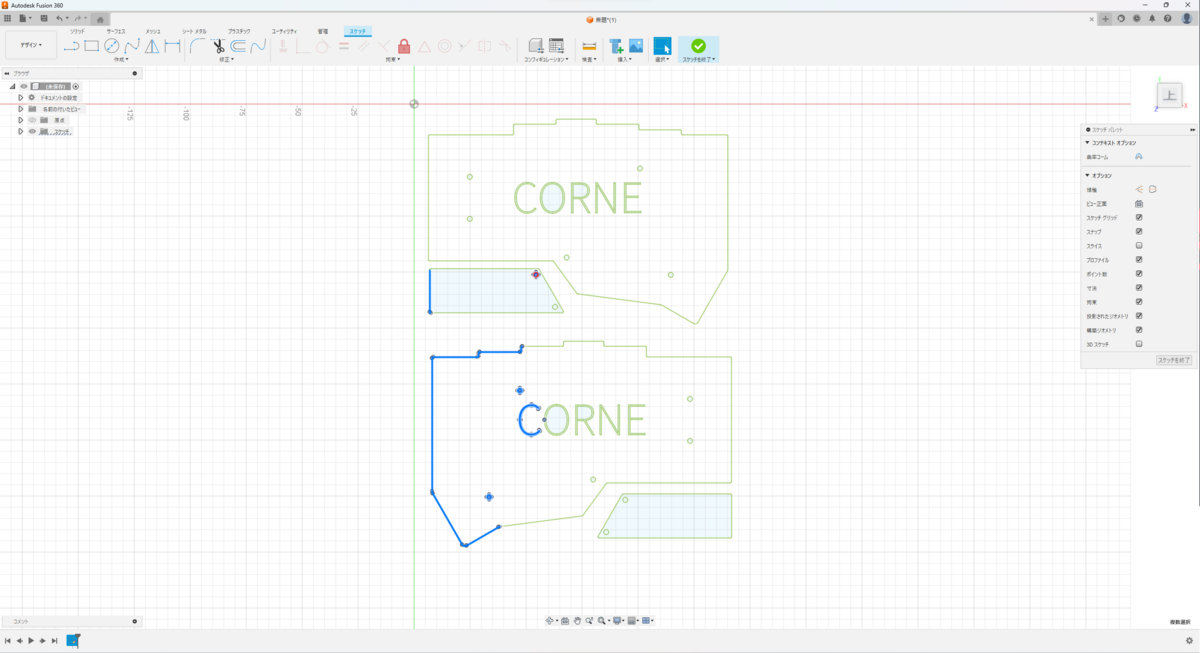1200x653 pixels.
Task: Click the curvature comb icon in palette
Action: point(1139,157)
